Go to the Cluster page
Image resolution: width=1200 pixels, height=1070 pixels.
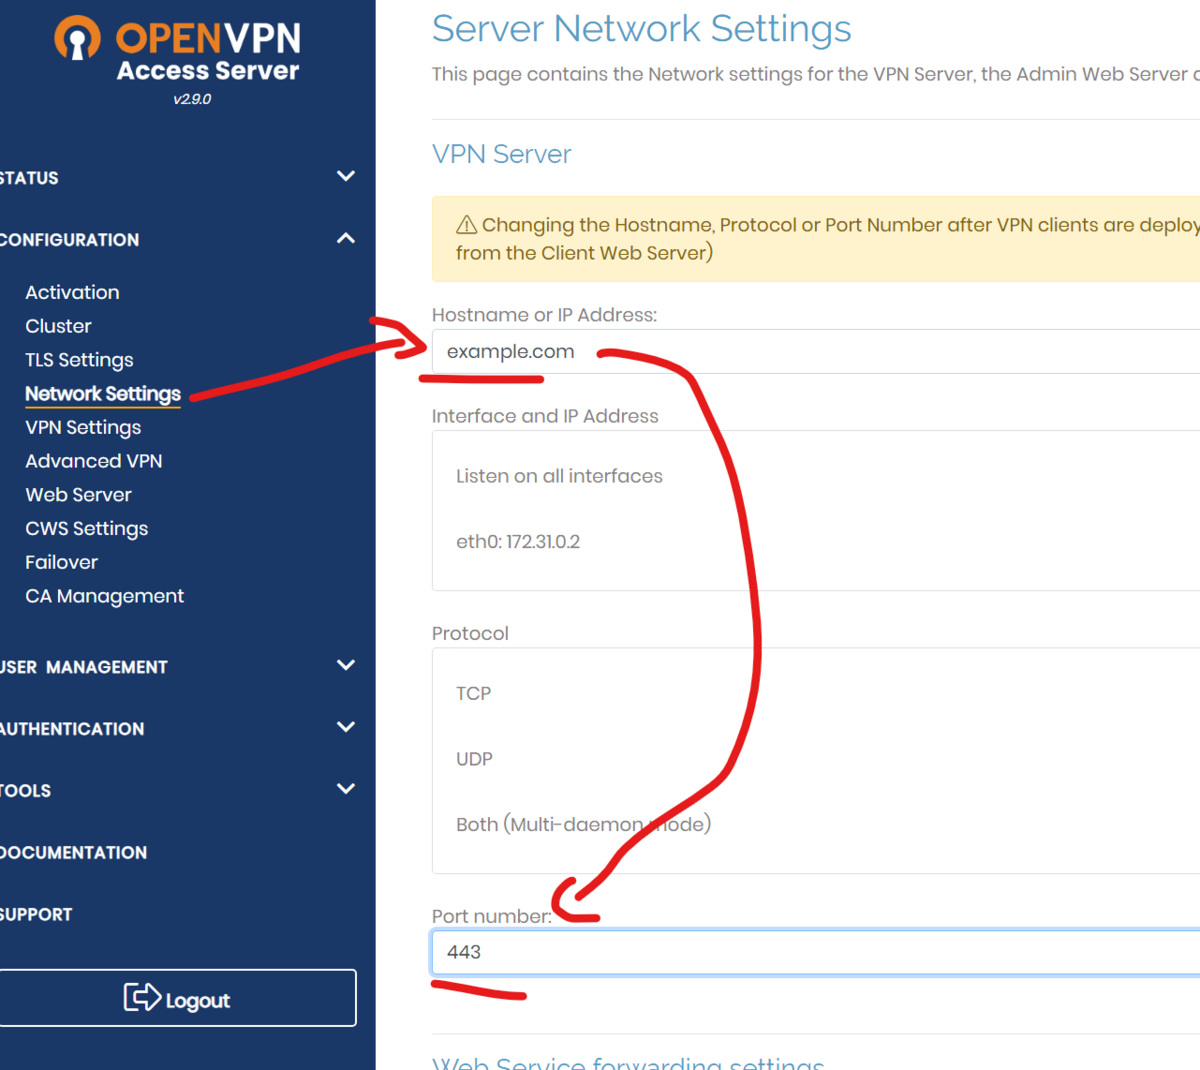pyautogui.click(x=58, y=326)
